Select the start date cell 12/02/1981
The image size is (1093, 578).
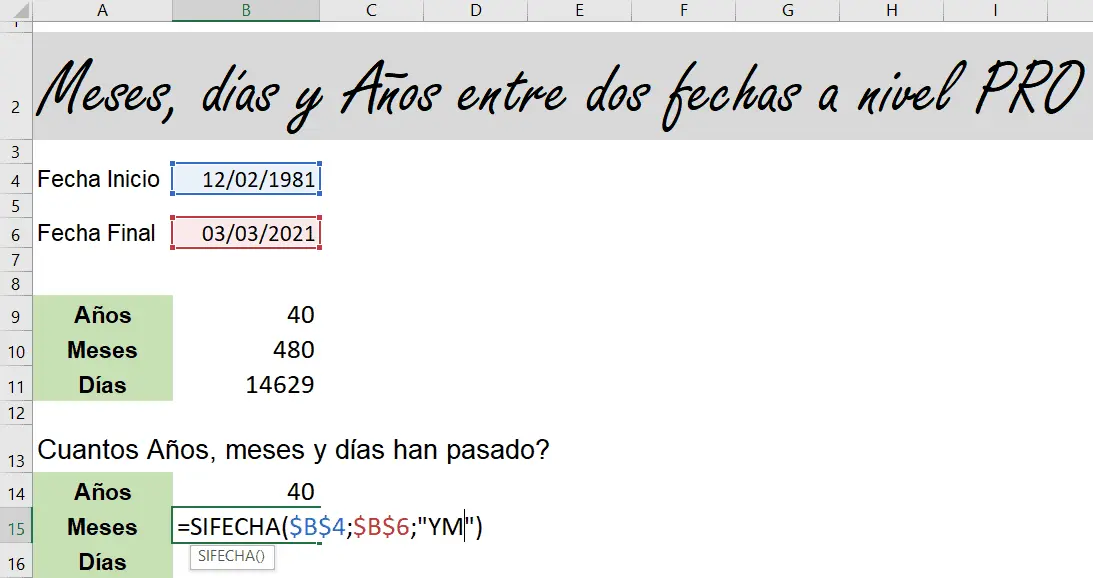coord(246,179)
